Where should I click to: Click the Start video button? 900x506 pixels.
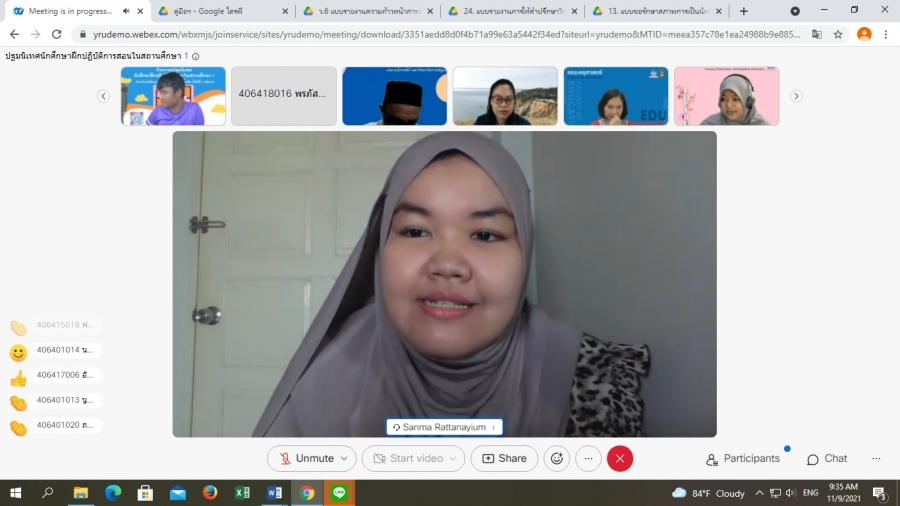pos(408,458)
